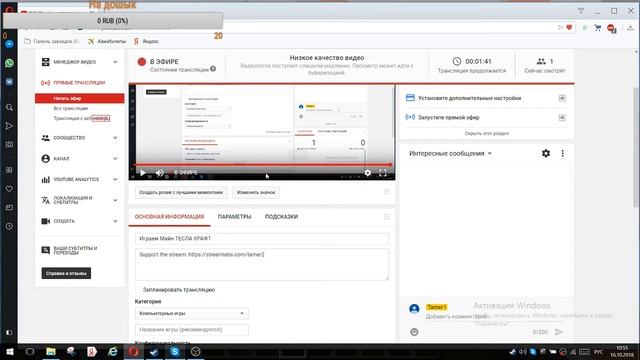
Task: Switch to Hints tab
Action: pos(281,217)
